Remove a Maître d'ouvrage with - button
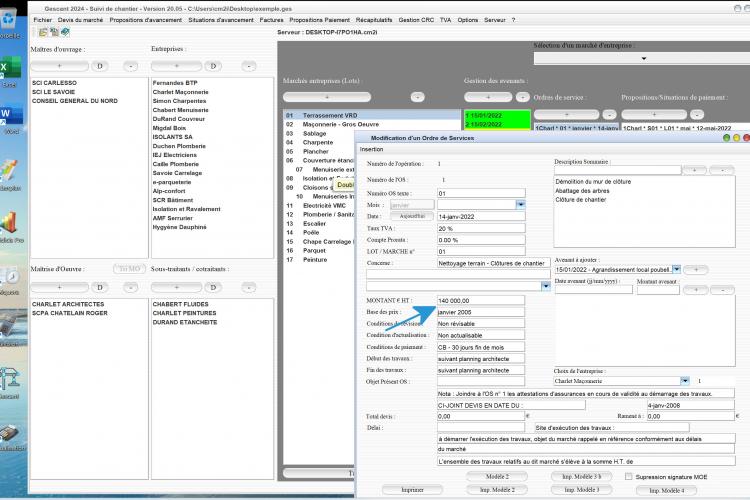This screenshot has width=750, height=500. tap(131, 66)
